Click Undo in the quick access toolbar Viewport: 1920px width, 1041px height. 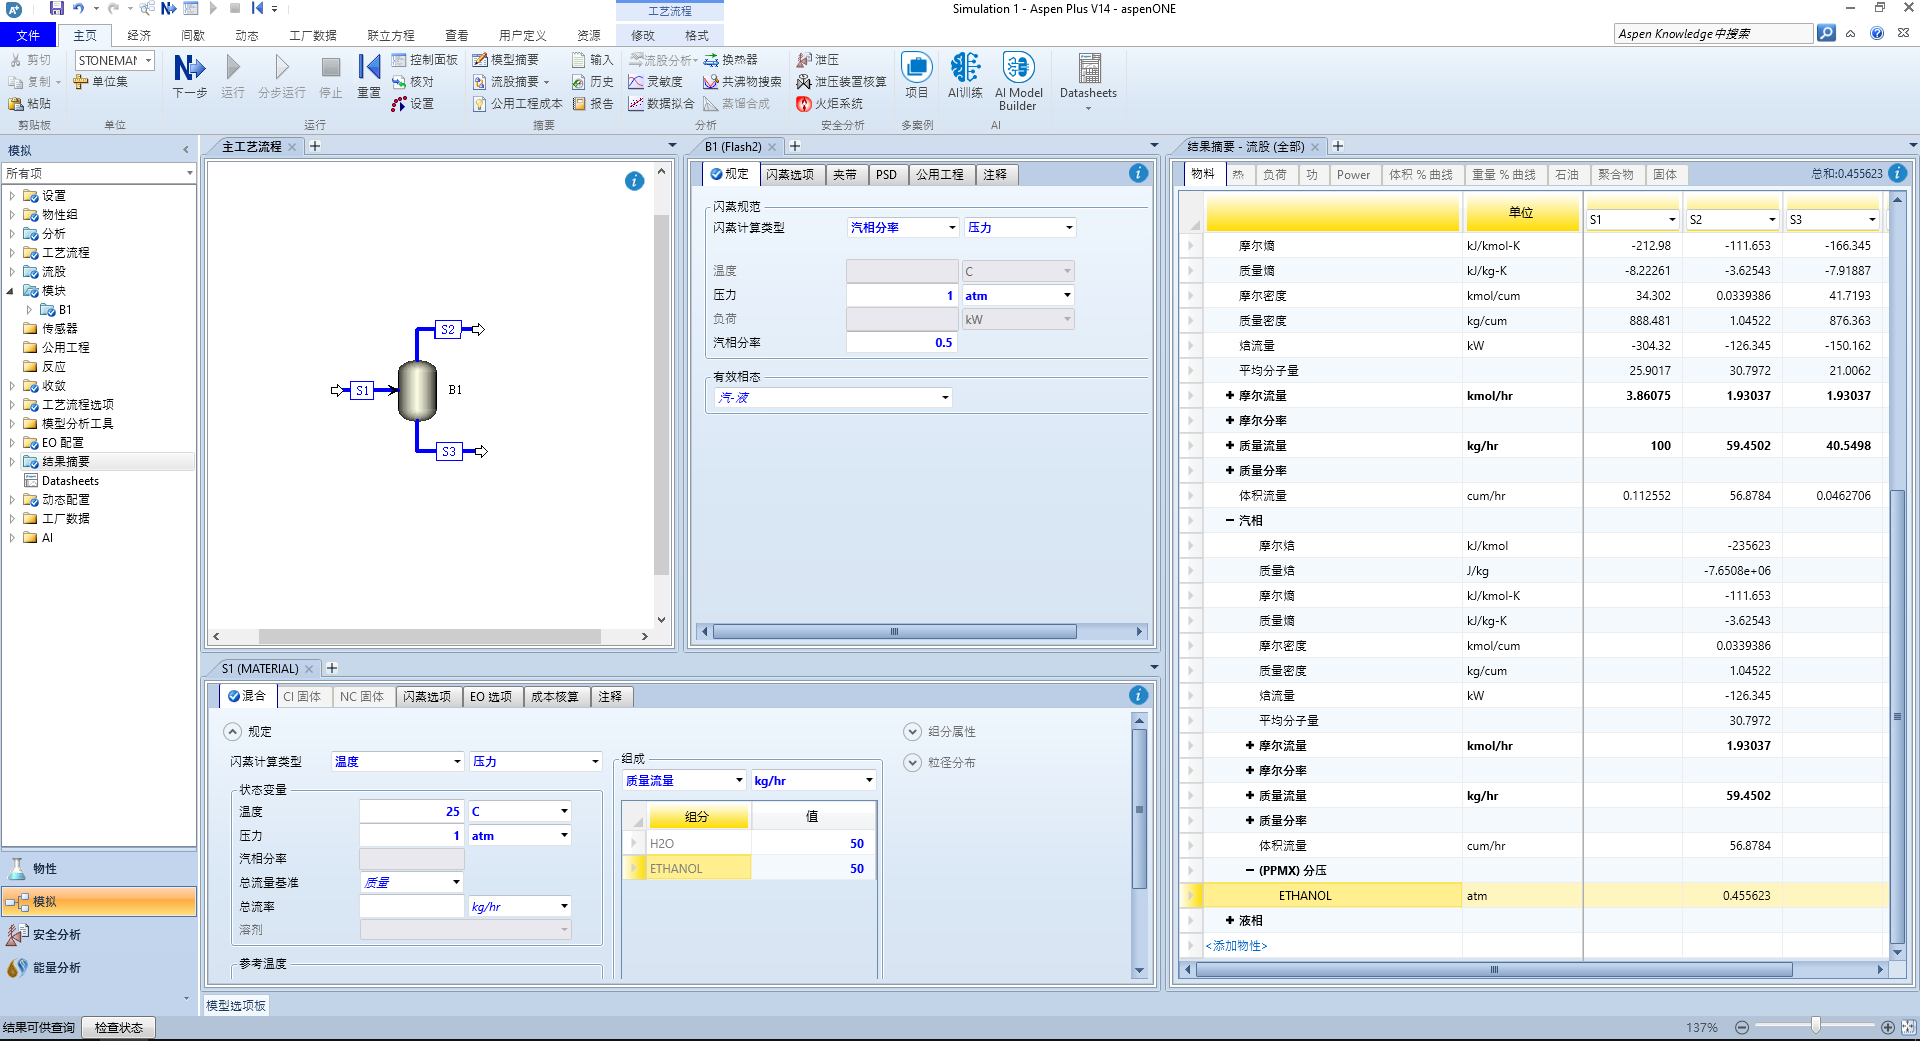point(79,8)
